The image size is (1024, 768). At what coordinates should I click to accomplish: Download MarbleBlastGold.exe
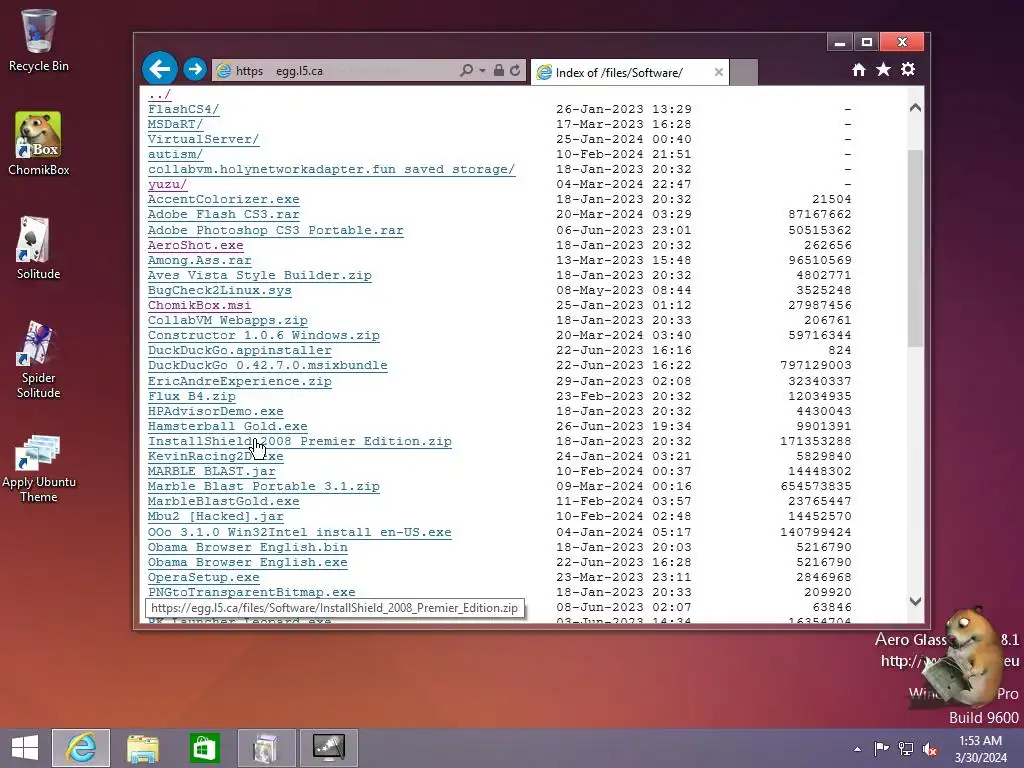pyautogui.click(x=223, y=502)
